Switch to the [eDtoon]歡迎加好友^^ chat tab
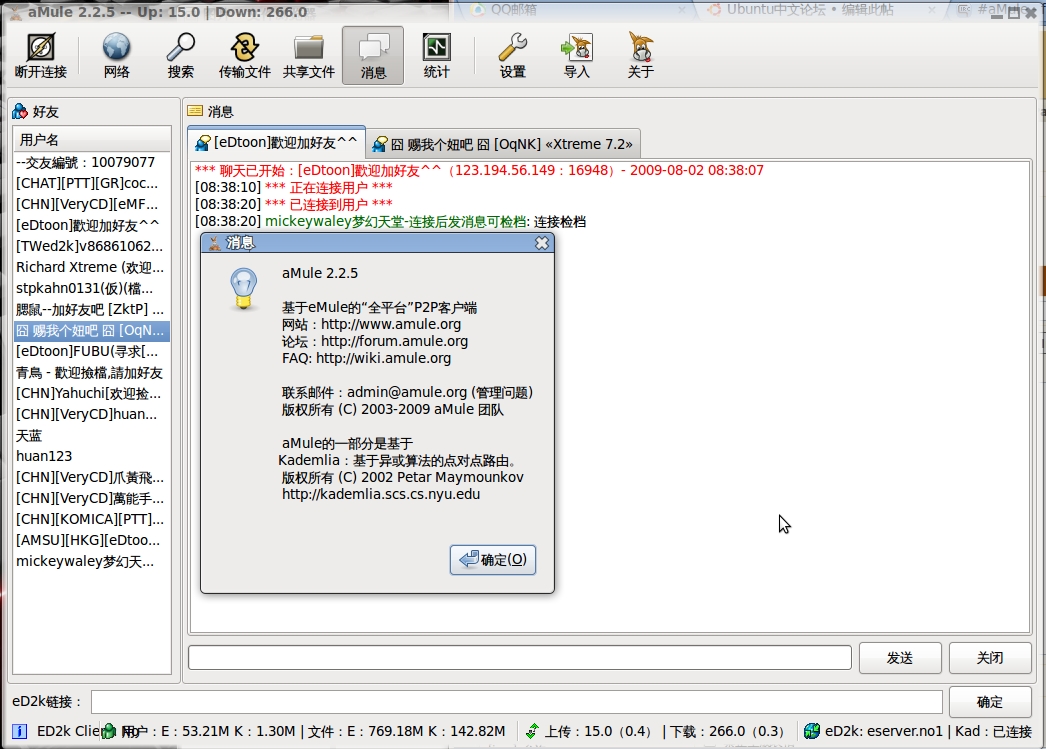This screenshot has height=749, width=1046. 276,143
